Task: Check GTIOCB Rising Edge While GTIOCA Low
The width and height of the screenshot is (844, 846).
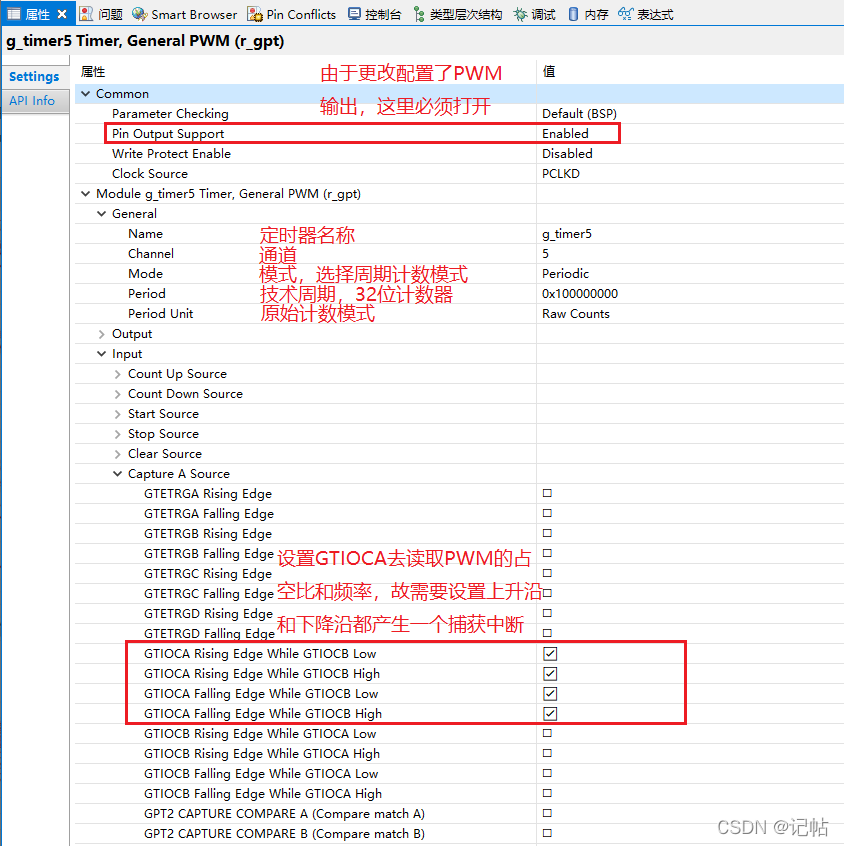Action: pos(547,733)
